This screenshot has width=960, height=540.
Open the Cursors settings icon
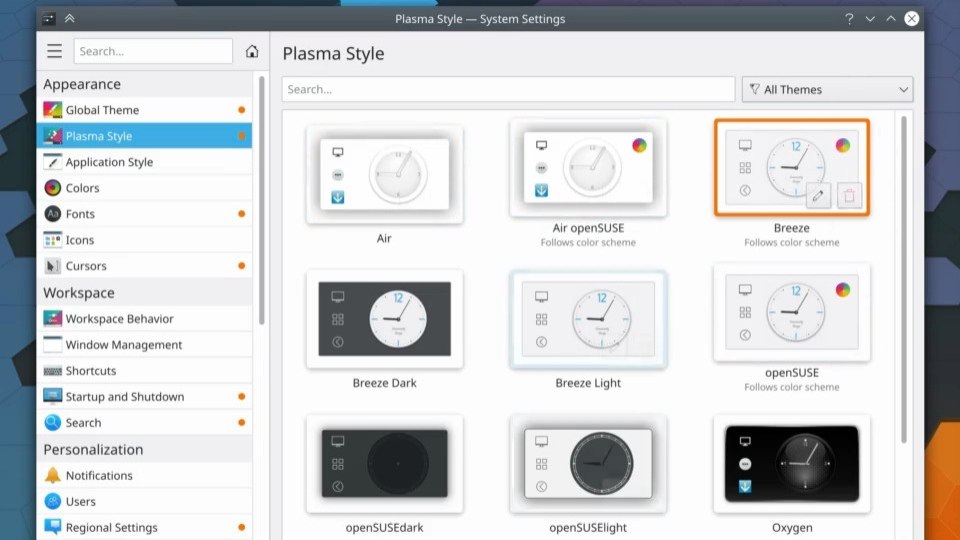(x=53, y=266)
